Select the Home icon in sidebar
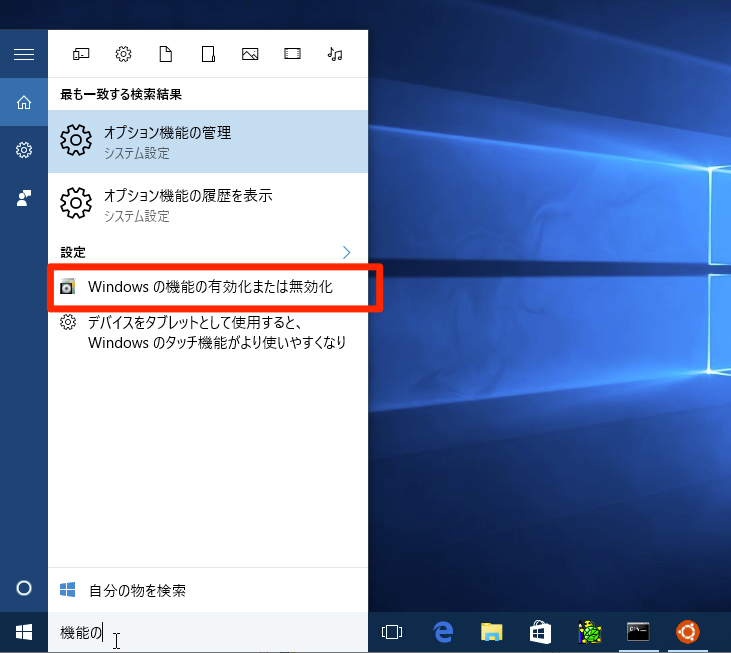 click(x=24, y=102)
